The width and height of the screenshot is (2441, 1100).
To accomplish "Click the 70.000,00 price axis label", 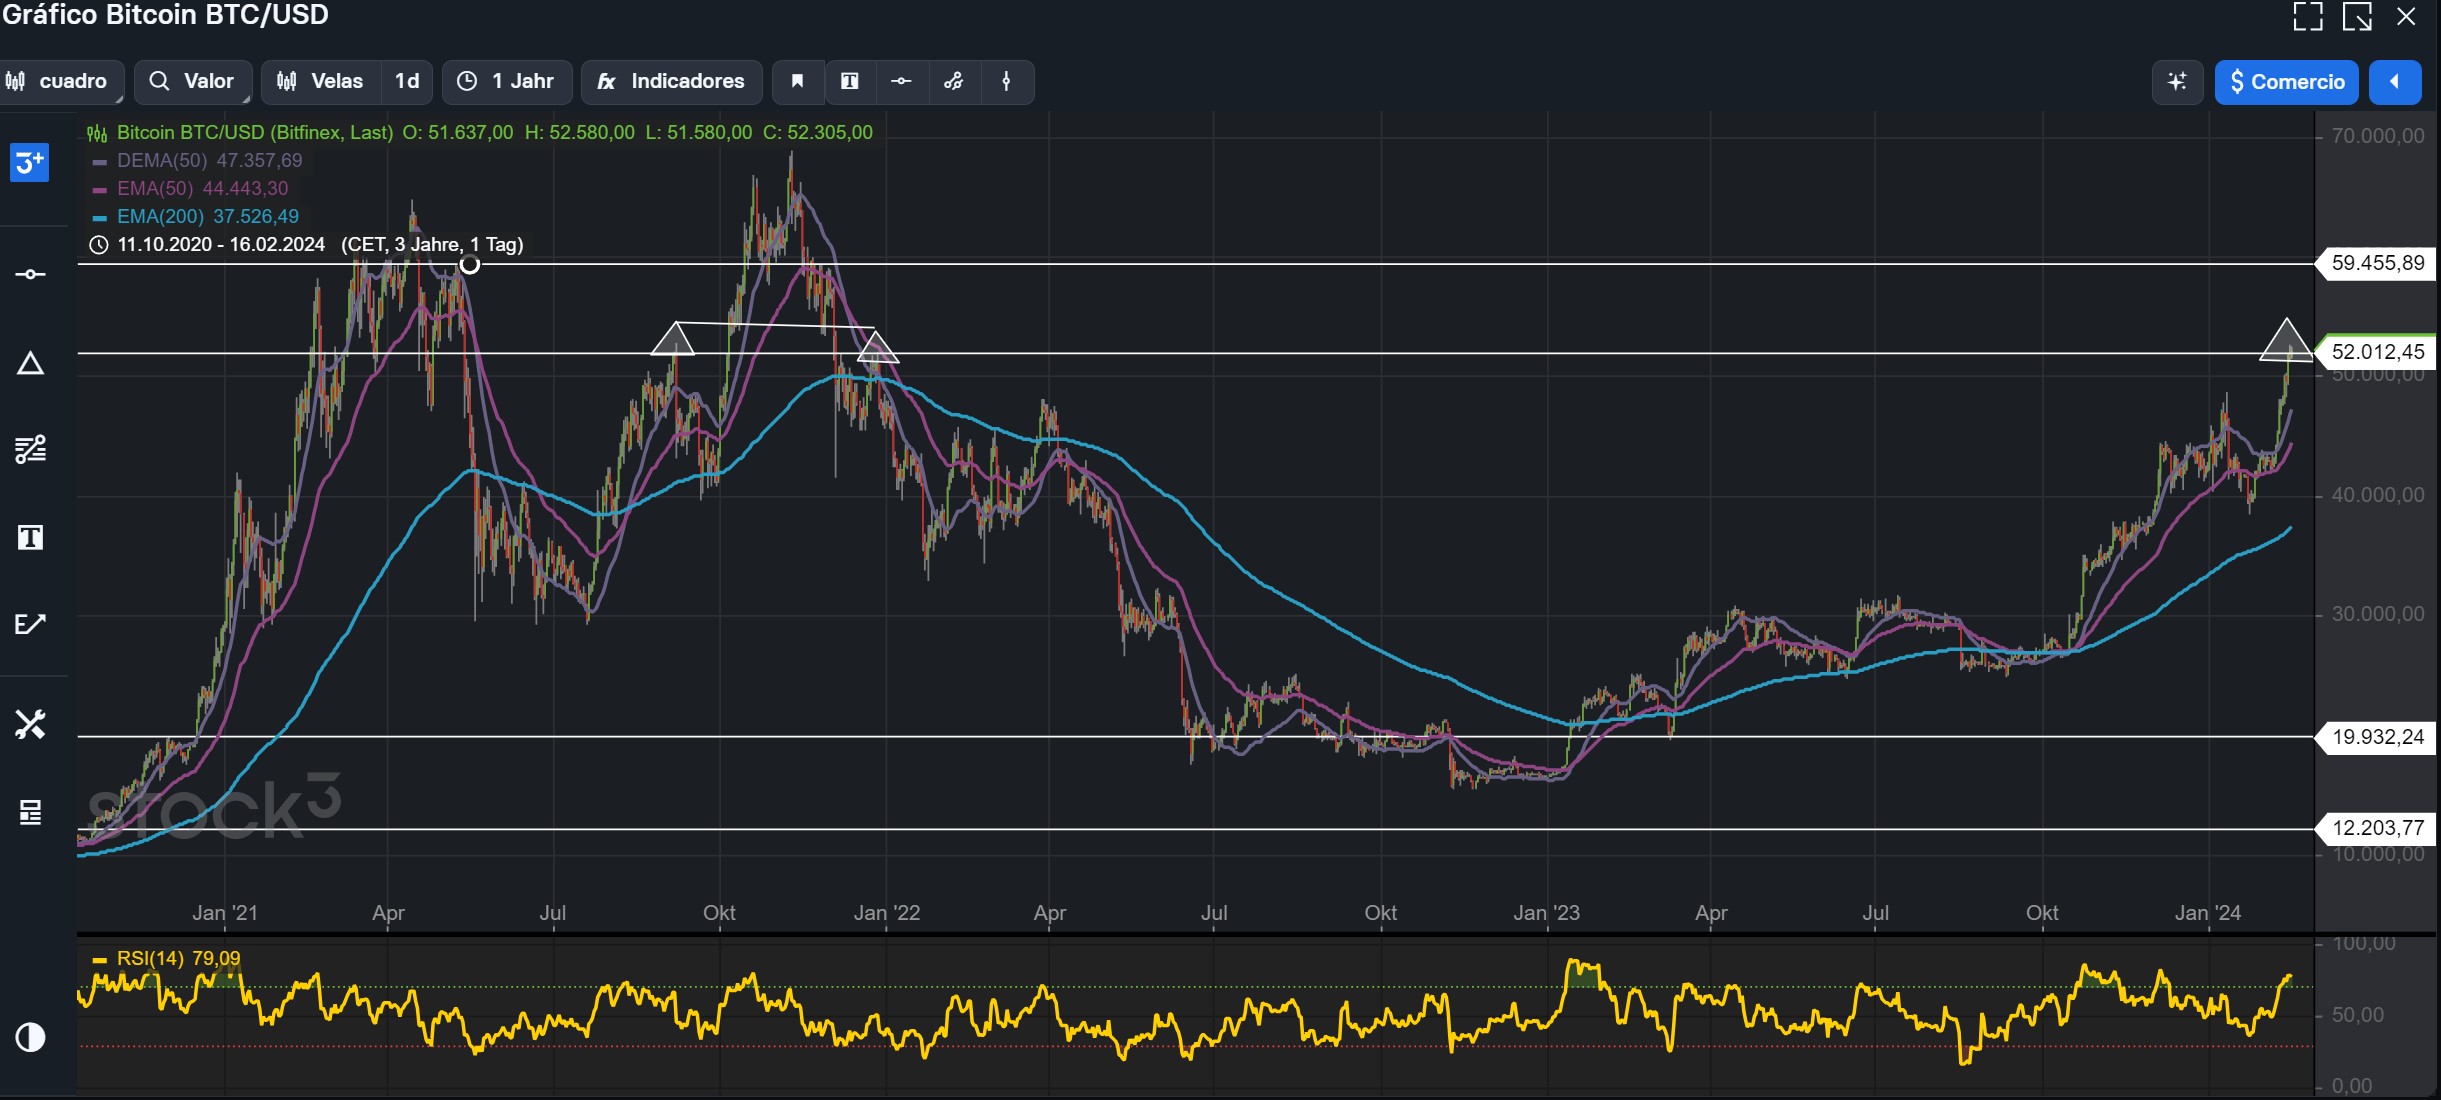I will [2378, 136].
